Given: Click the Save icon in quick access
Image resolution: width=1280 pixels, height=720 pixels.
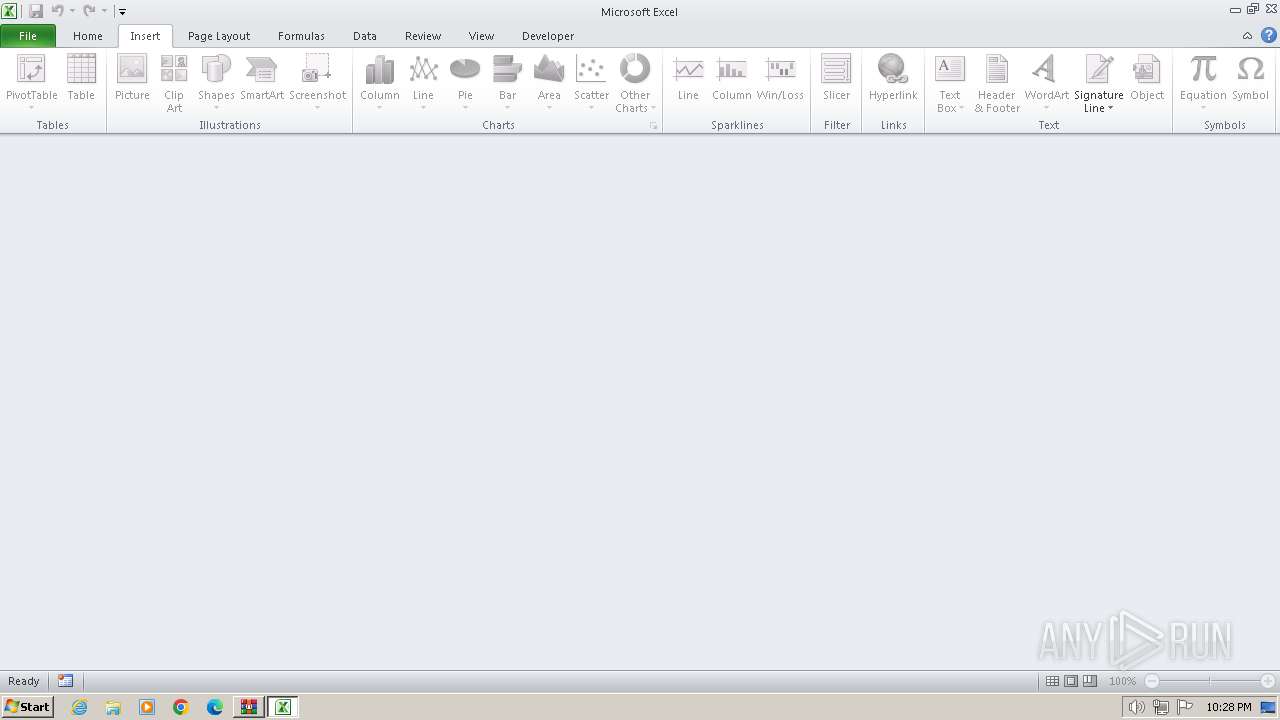Looking at the screenshot, I should pyautogui.click(x=36, y=11).
